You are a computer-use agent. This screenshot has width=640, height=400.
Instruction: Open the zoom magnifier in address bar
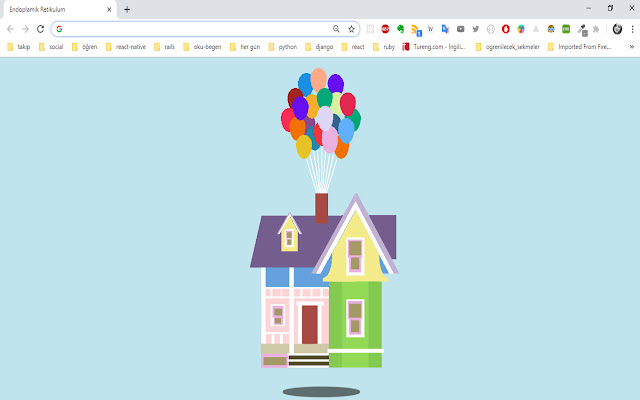point(336,29)
